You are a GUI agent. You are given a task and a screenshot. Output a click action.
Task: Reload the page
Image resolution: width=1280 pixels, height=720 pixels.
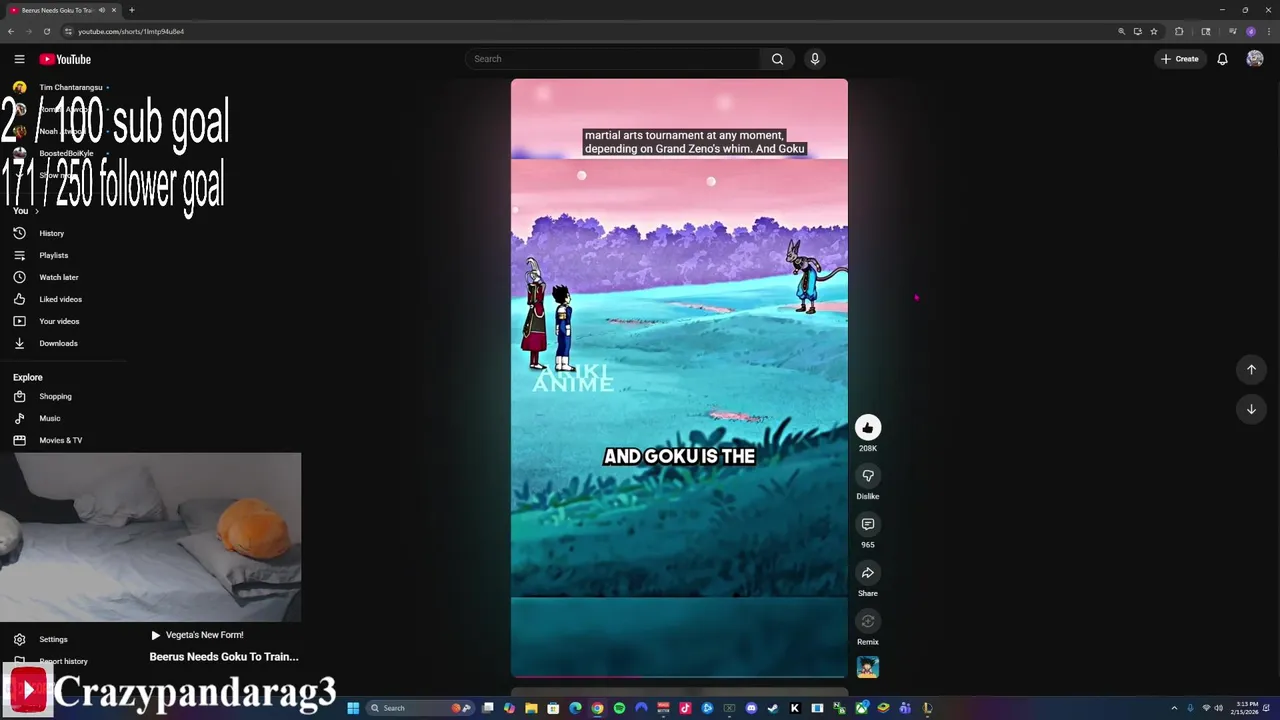click(x=46, y=31)
